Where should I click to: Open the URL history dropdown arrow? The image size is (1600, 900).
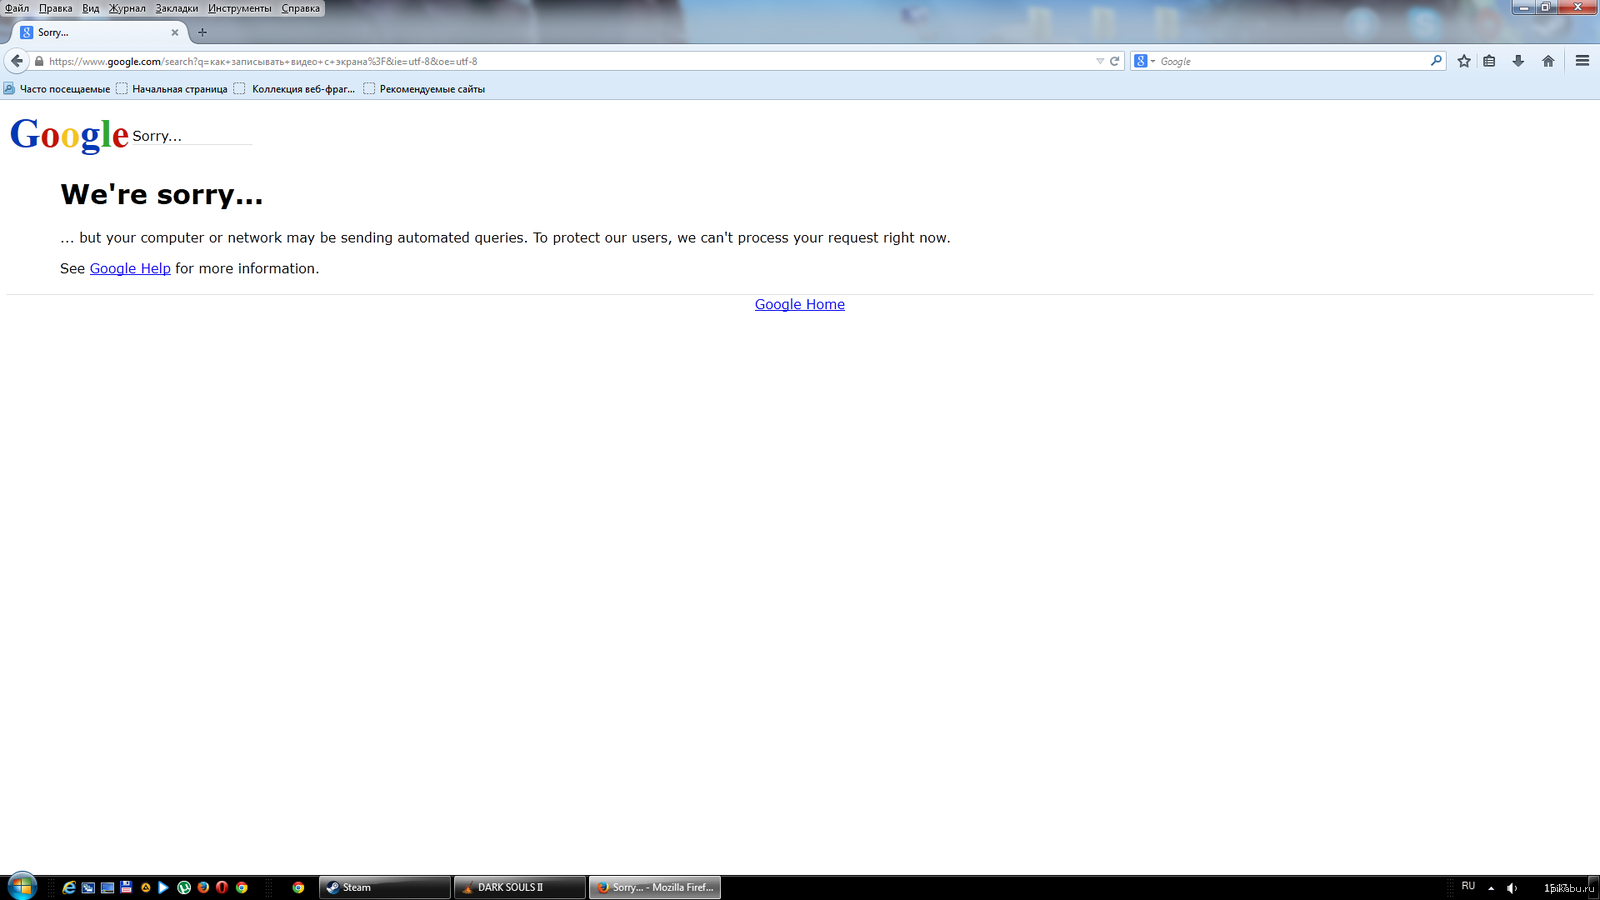point(1100,61)
